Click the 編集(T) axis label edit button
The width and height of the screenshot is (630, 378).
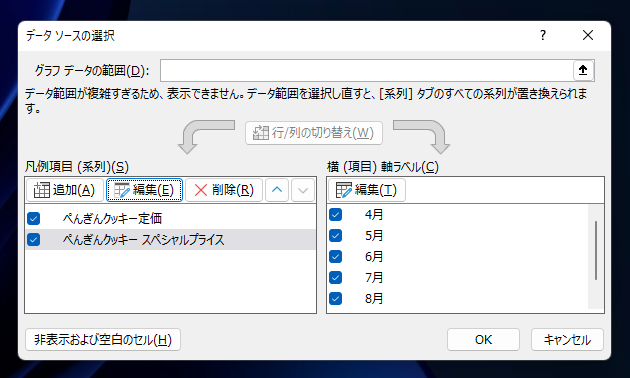367,190
